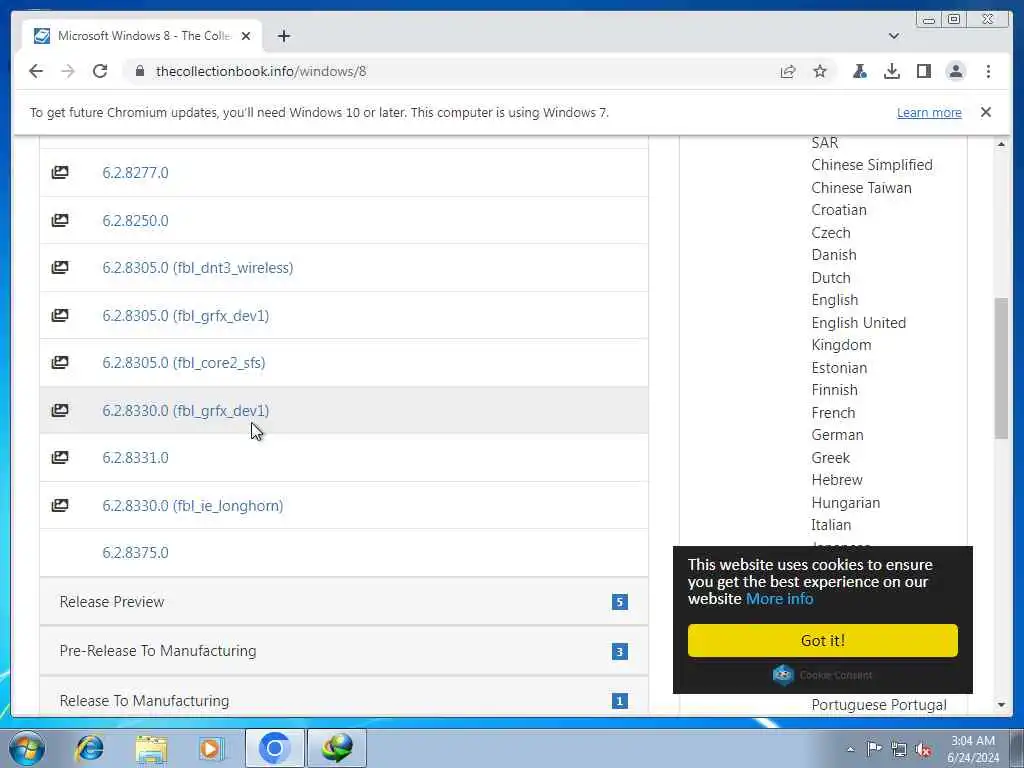The image size is (1024, 768).
Task: Show hidden system tray icons
Action: click(x=850, y=750)
